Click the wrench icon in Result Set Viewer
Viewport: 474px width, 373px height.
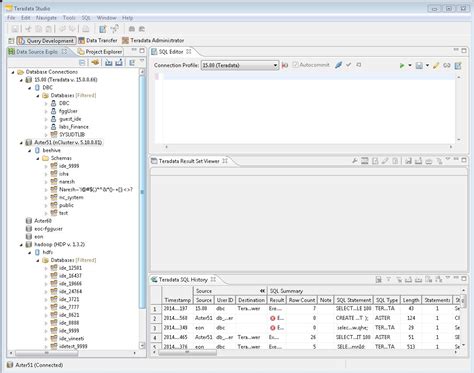tap(355, 161)
